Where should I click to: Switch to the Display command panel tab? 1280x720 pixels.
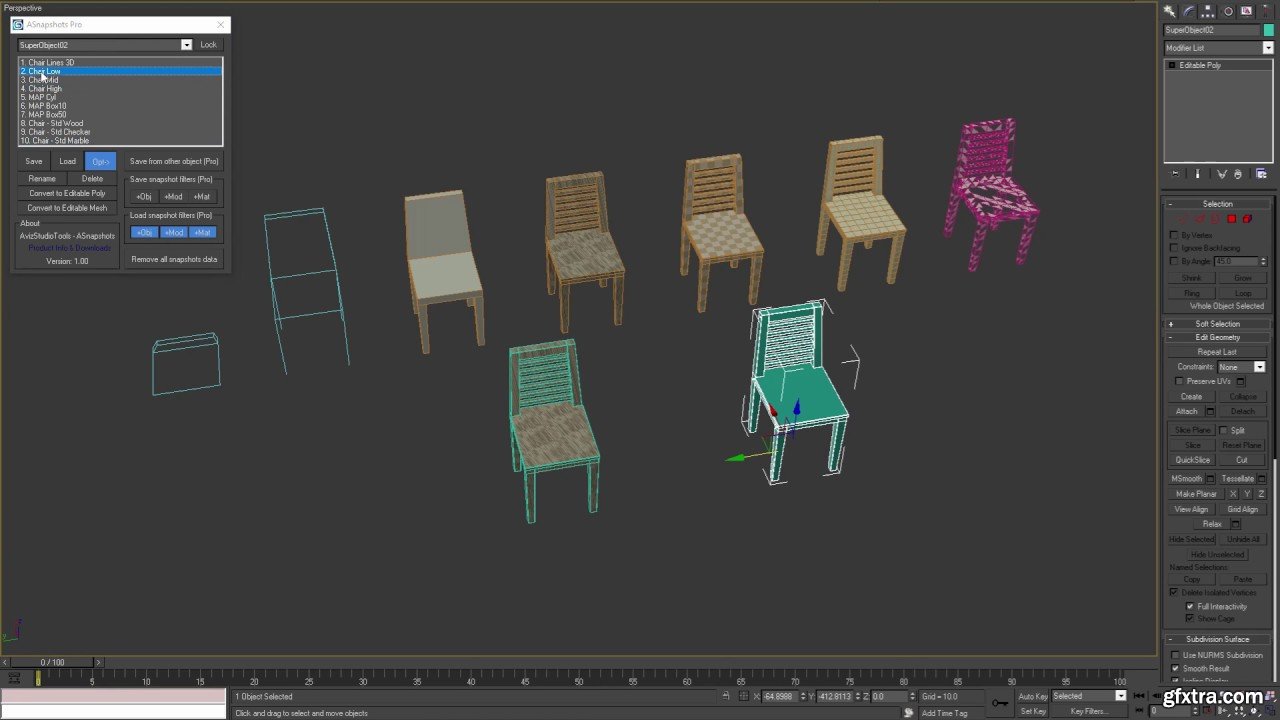1247,11
